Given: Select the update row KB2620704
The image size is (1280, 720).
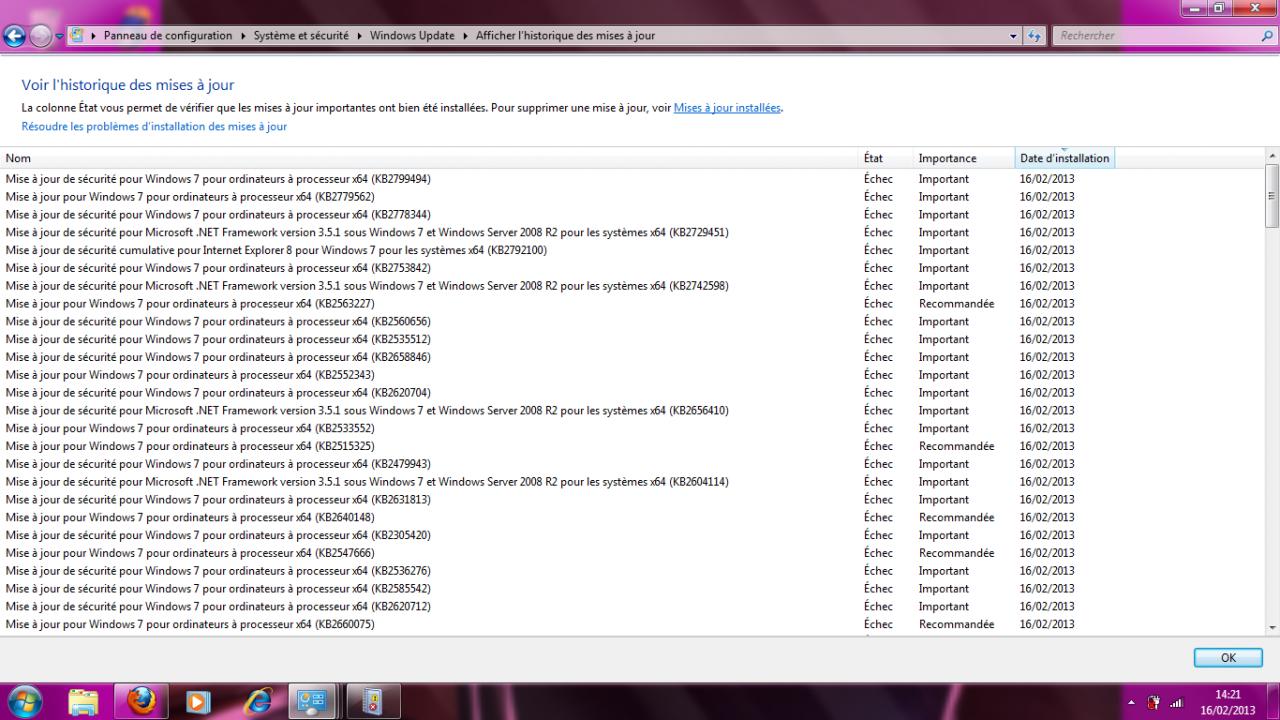Looking at the screenshot, I should [632, 393].
